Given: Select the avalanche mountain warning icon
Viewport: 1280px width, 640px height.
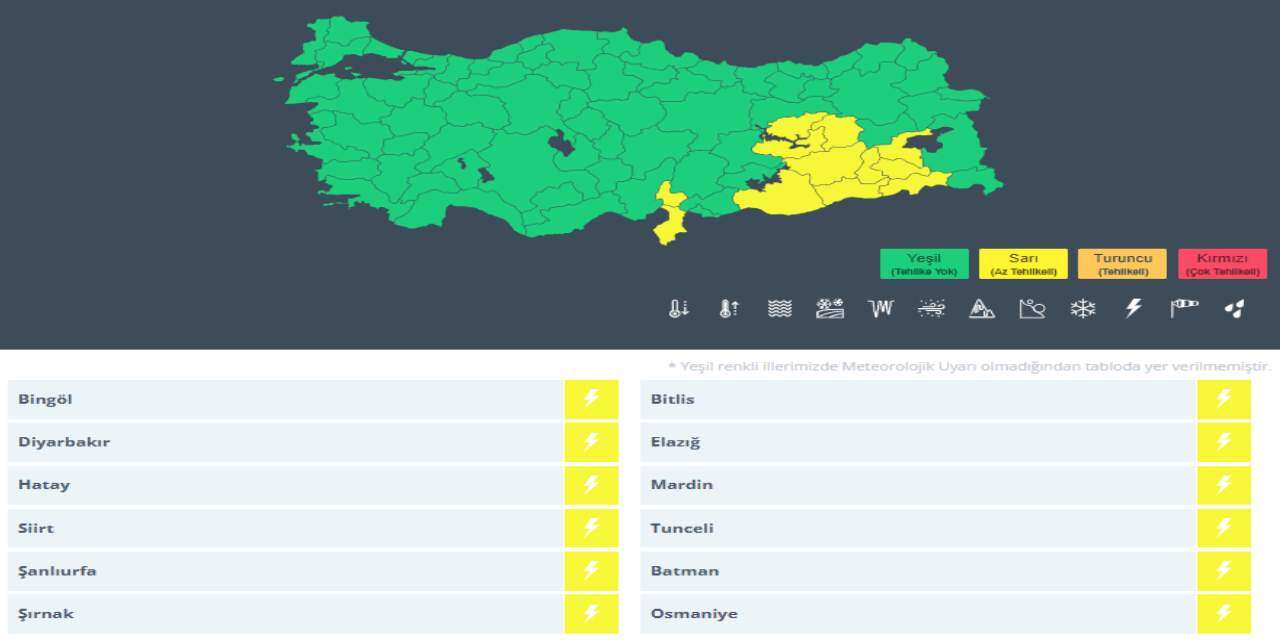Looking at the screenshot, I should click(x=981, y=308).
